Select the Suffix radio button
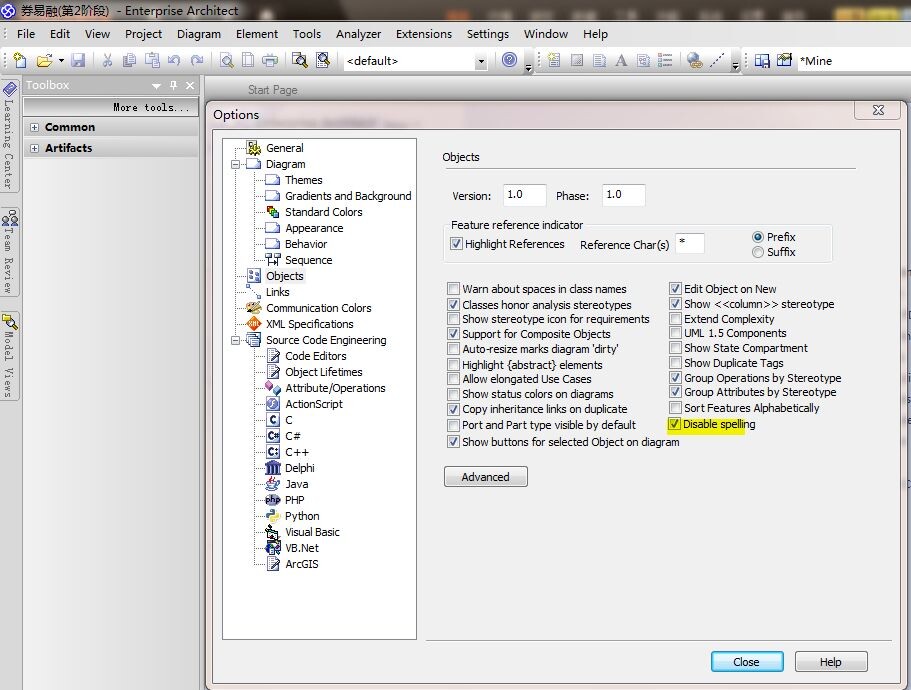The height and width of the screenshot is (690, 911). point(758,252)
